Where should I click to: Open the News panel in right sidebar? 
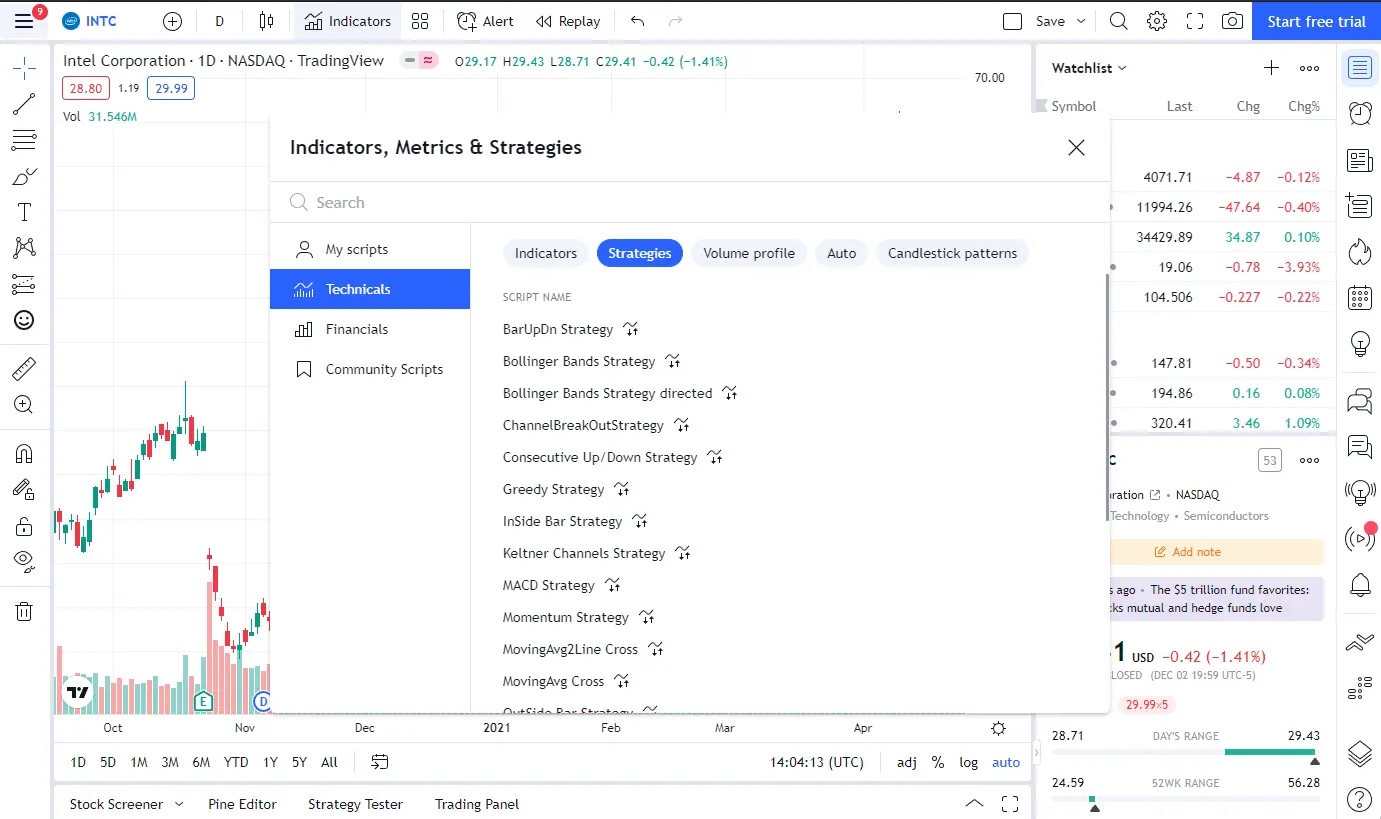coord(1359,160)
